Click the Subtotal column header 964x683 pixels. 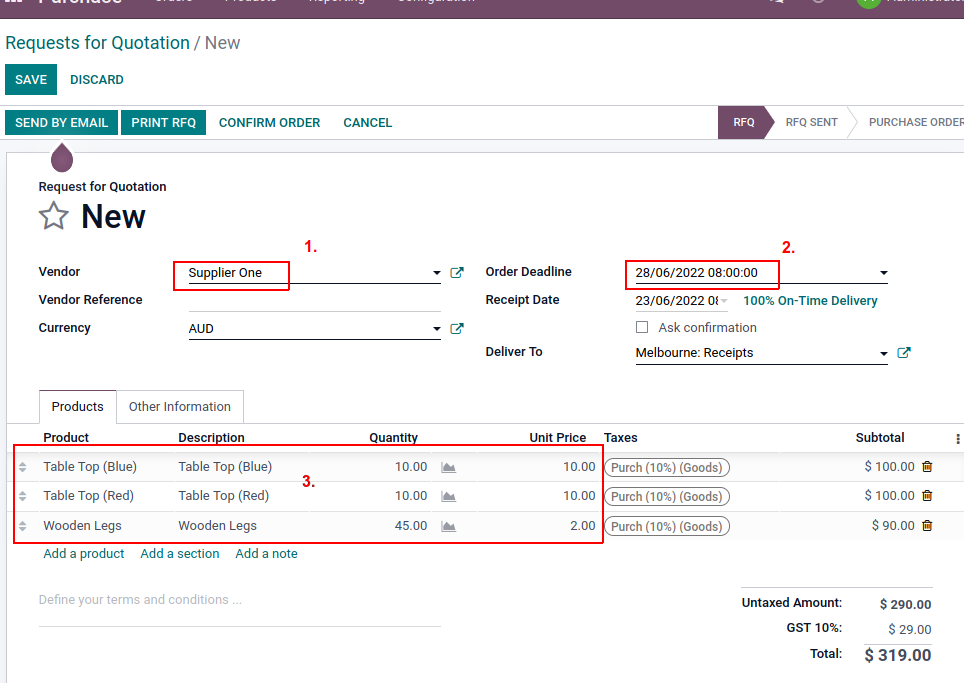[880, 438]
